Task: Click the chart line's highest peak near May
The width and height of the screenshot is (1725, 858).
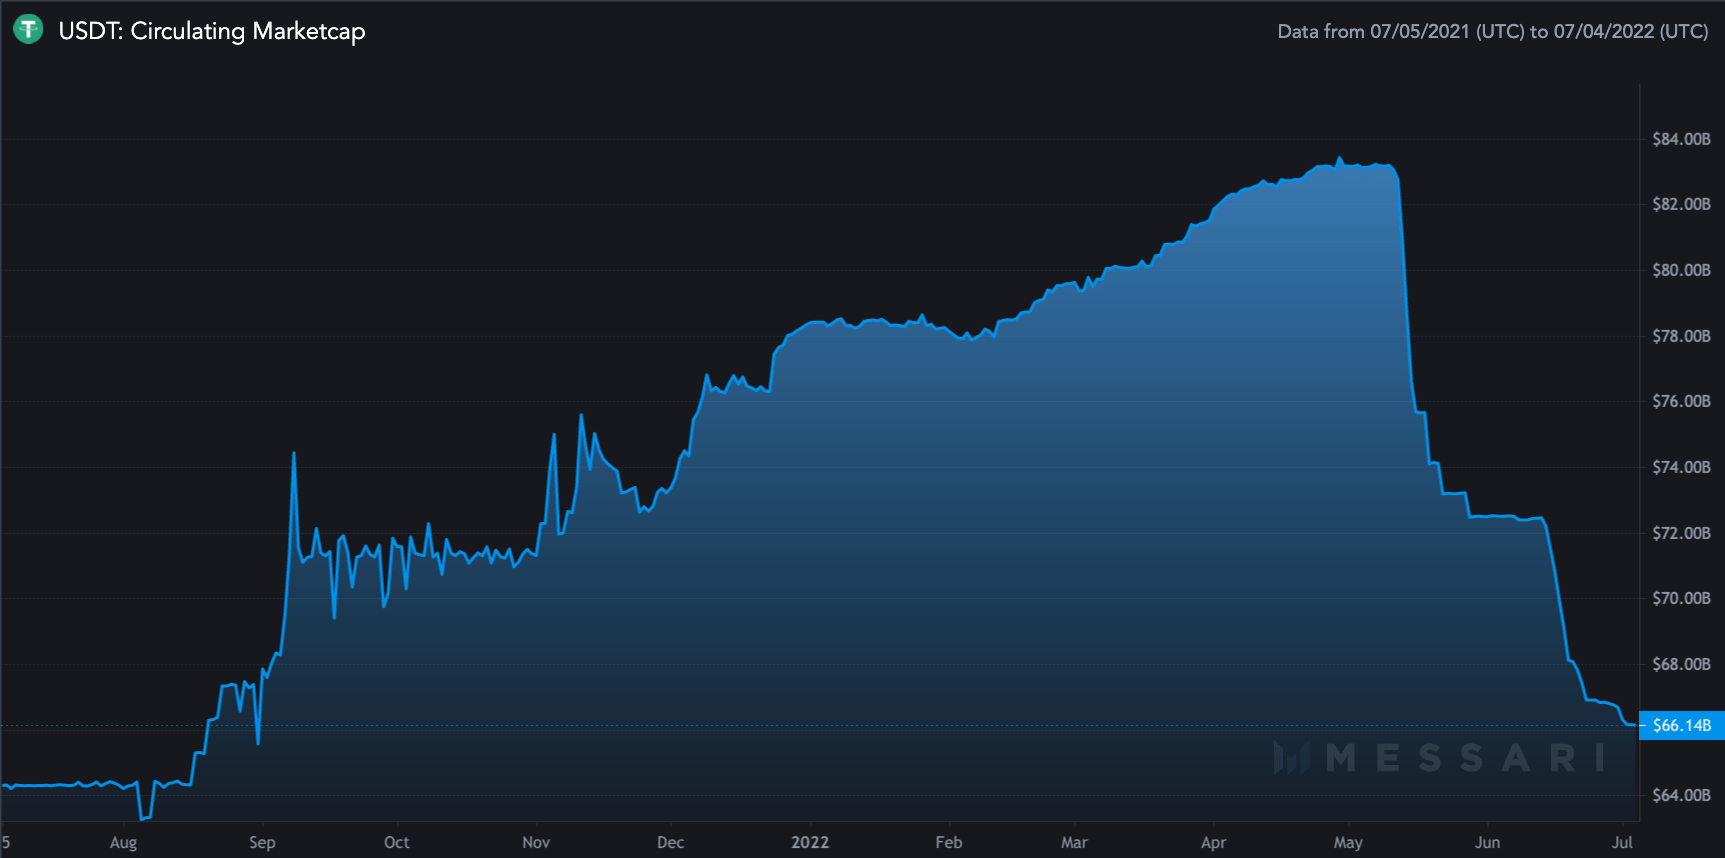Action: pos(1340,158)
